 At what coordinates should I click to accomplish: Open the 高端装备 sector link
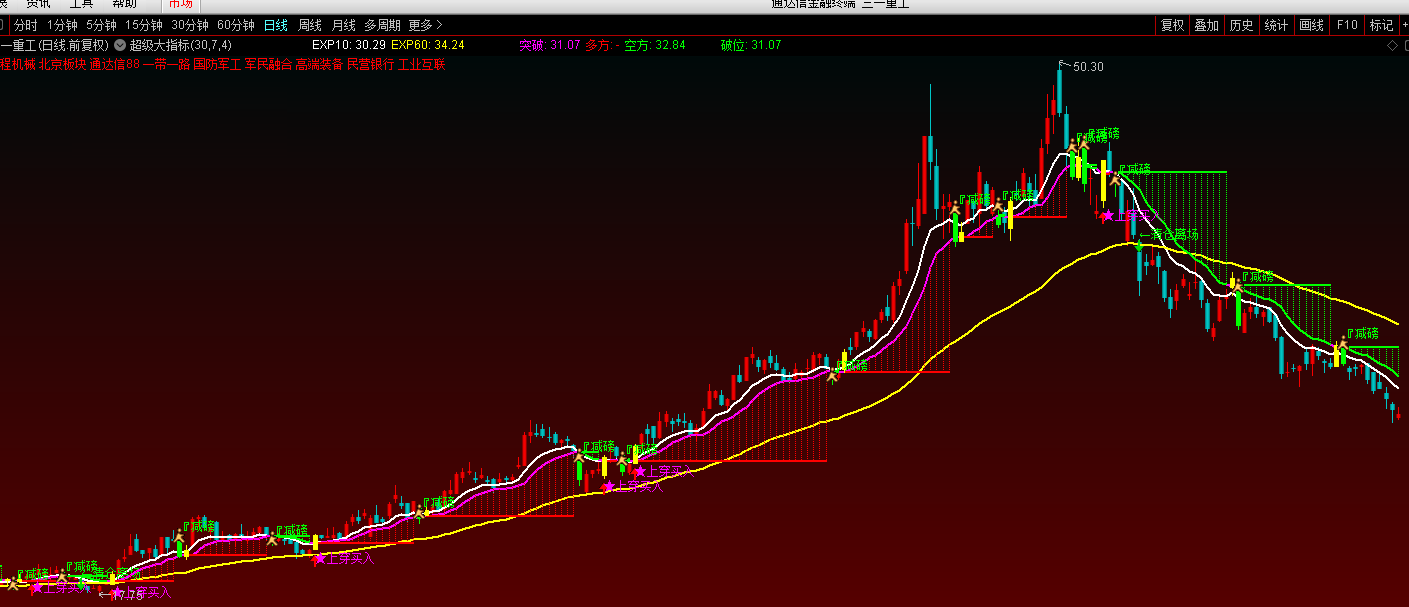(319, 64)
